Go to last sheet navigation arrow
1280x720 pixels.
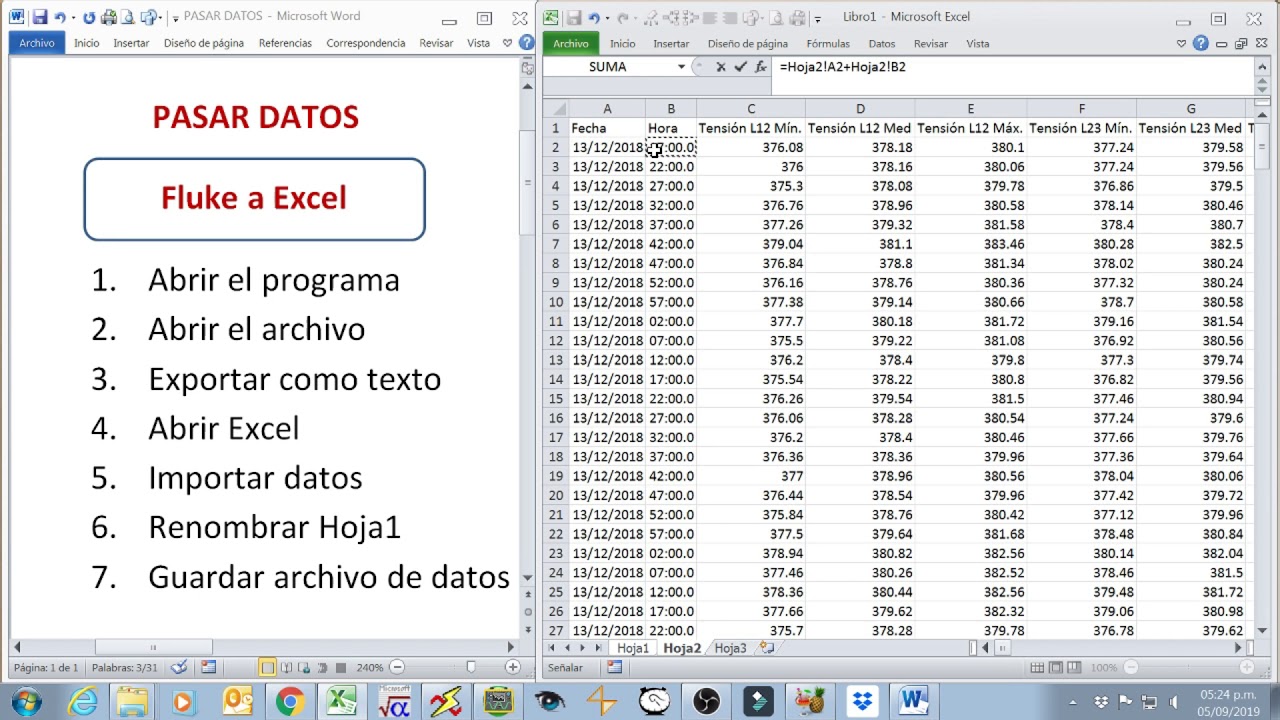601,648
